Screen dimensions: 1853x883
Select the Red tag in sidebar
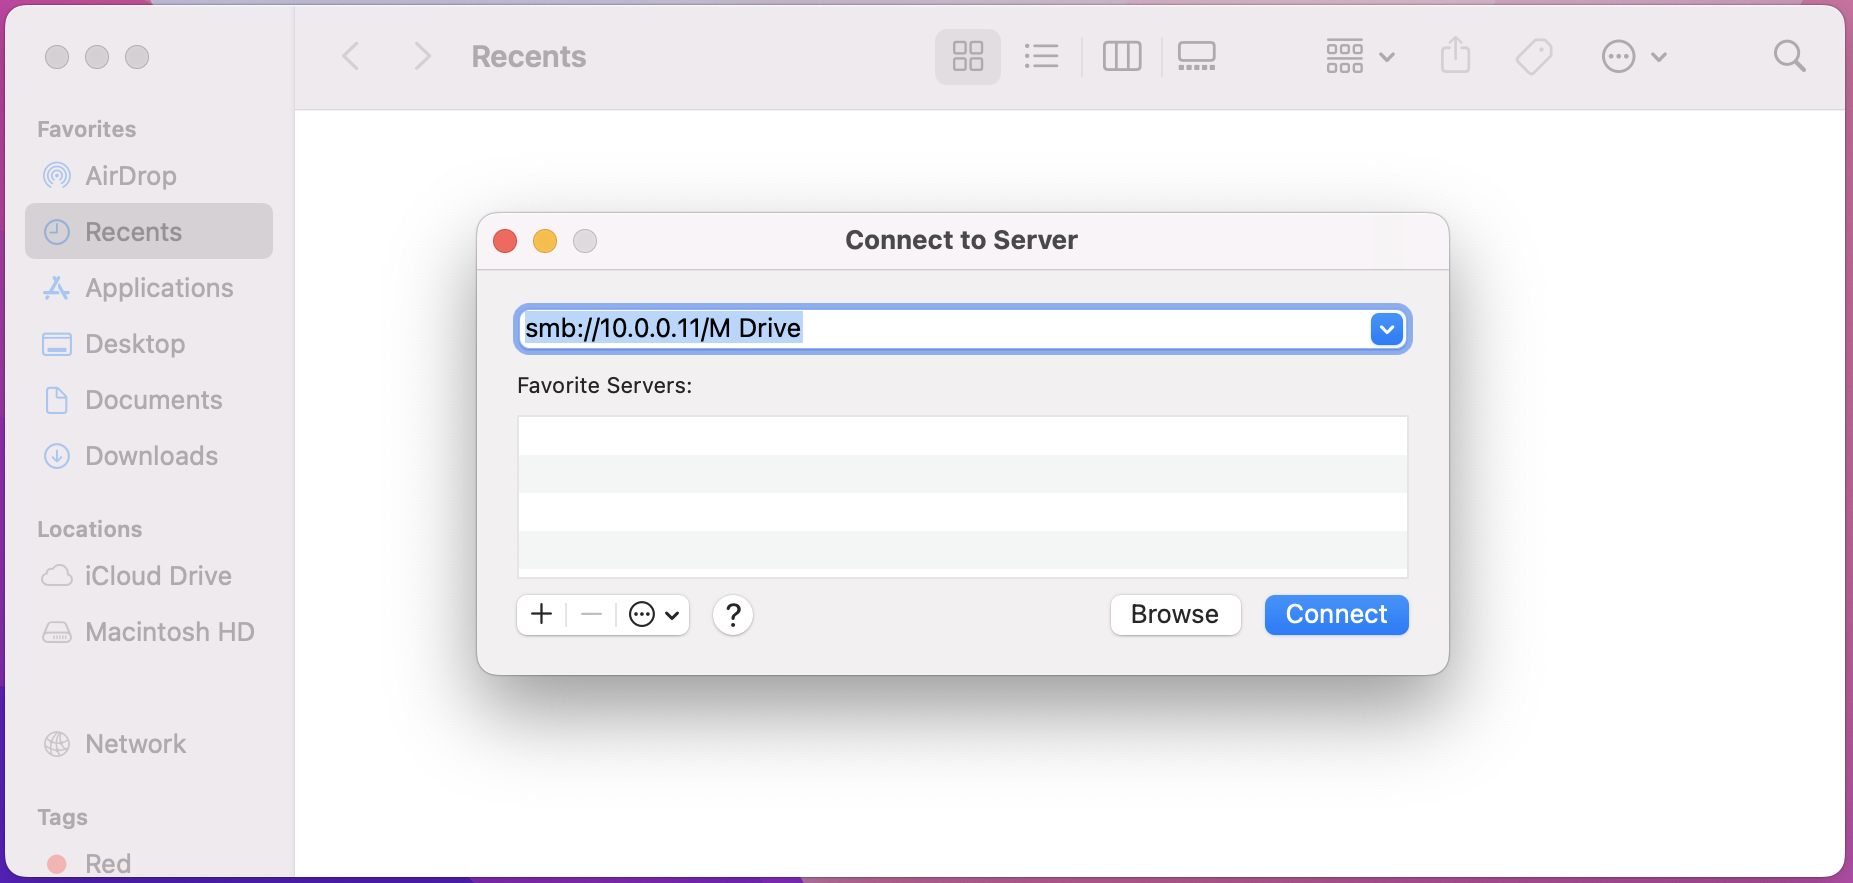(x=107, y=863)
